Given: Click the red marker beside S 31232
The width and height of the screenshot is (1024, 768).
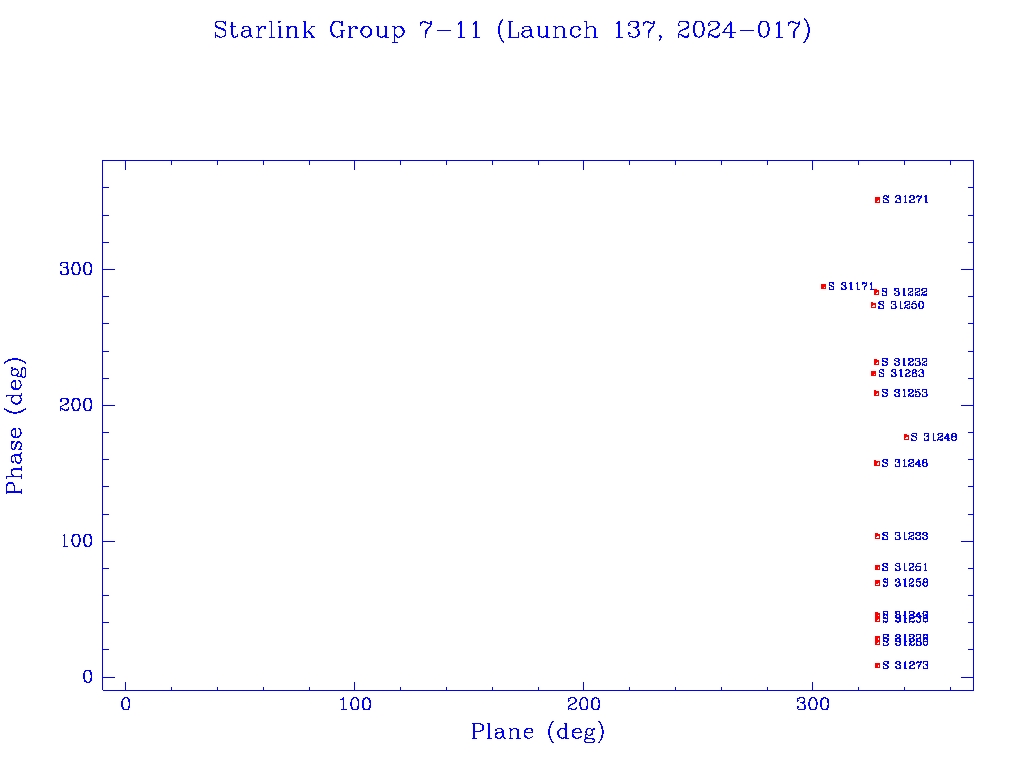Looking at the screenshot, I should [x=876, y=362].
